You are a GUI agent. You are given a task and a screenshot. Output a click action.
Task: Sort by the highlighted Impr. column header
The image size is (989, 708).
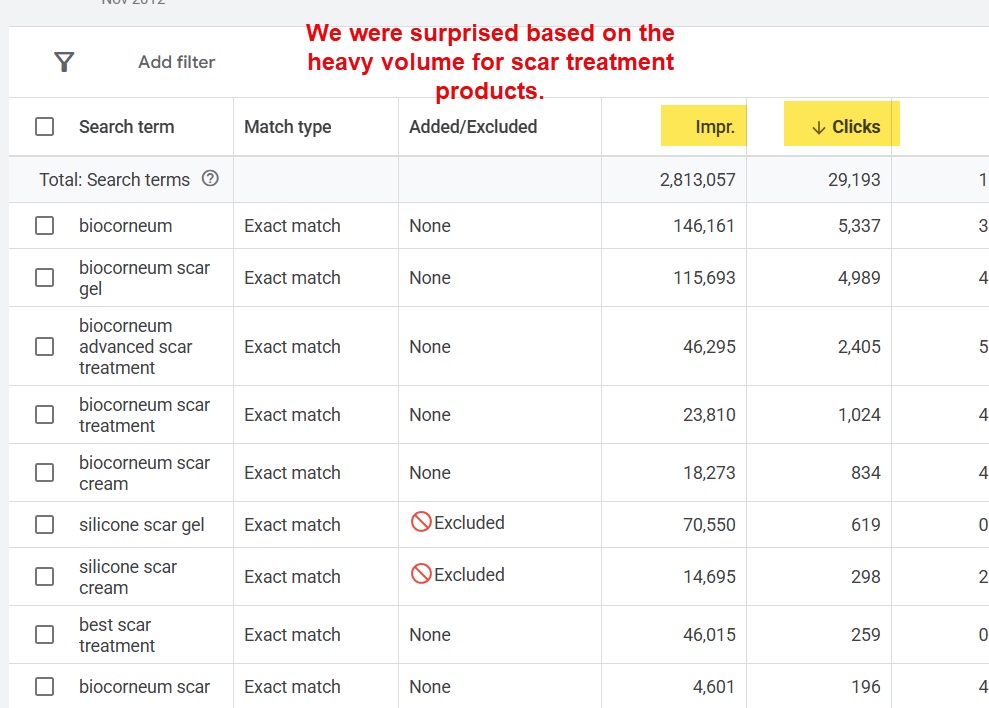coord(703,126)
